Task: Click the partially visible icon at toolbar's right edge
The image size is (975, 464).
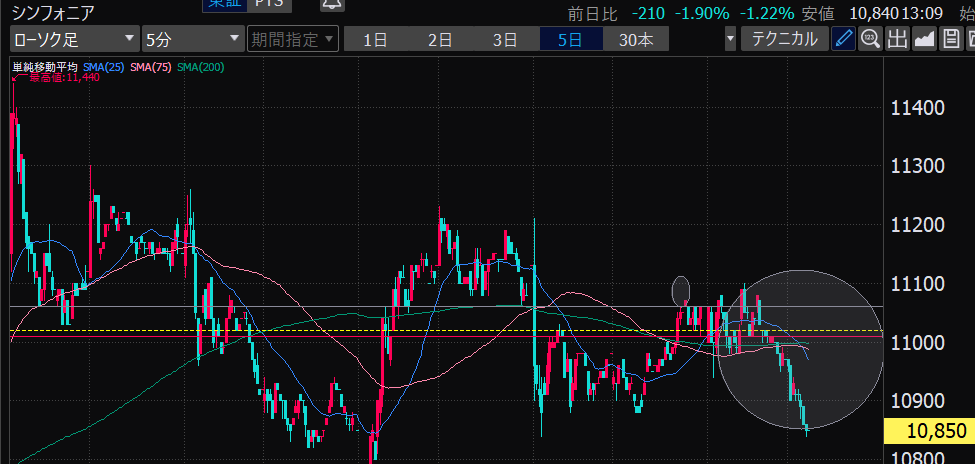Action: pos(970,40)
